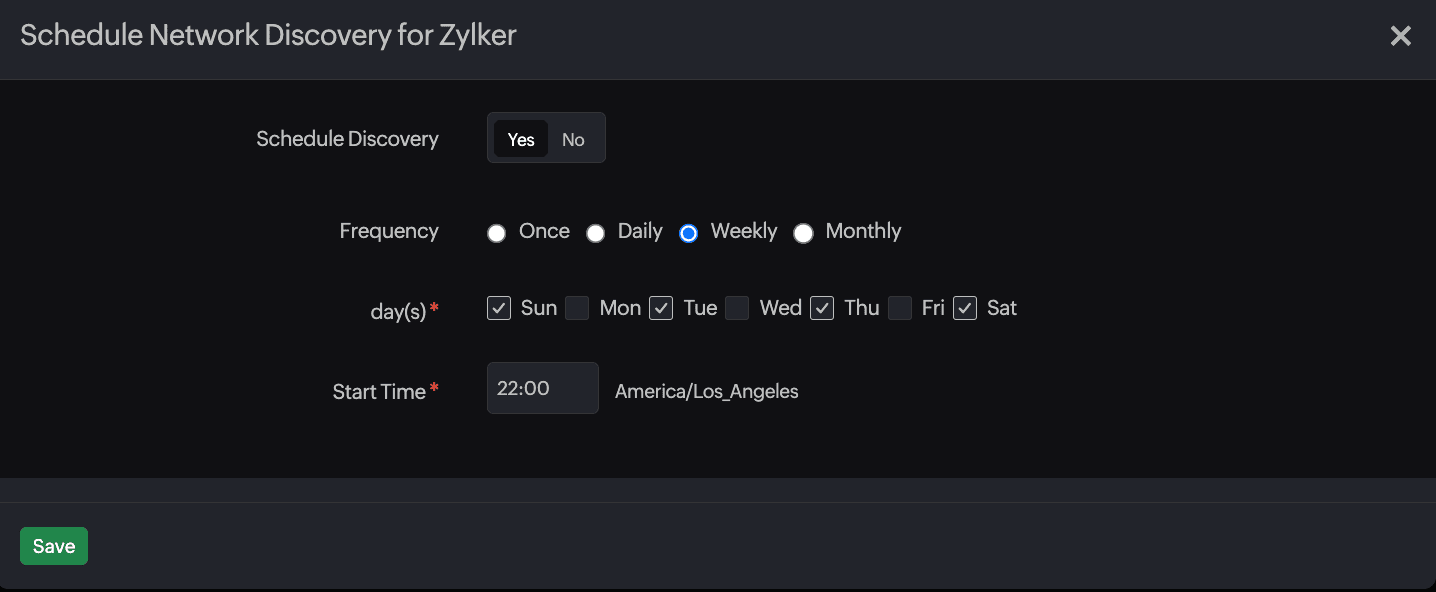Tick the Fri day checkbox
Viewport: 1436px width, 592px height.
coord(900,308)
